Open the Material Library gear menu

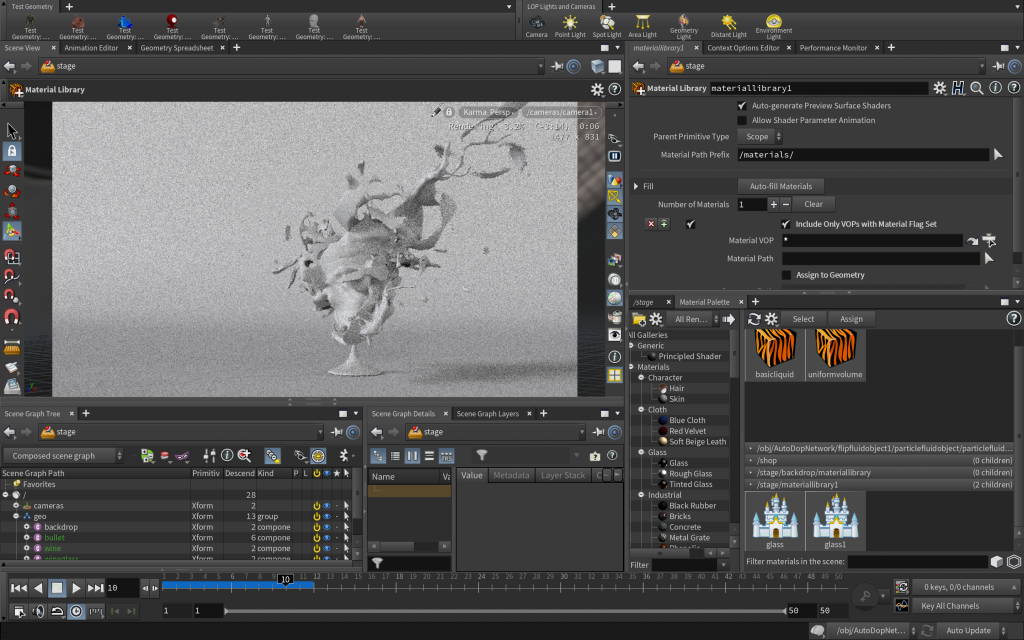(x=939, y=88)
